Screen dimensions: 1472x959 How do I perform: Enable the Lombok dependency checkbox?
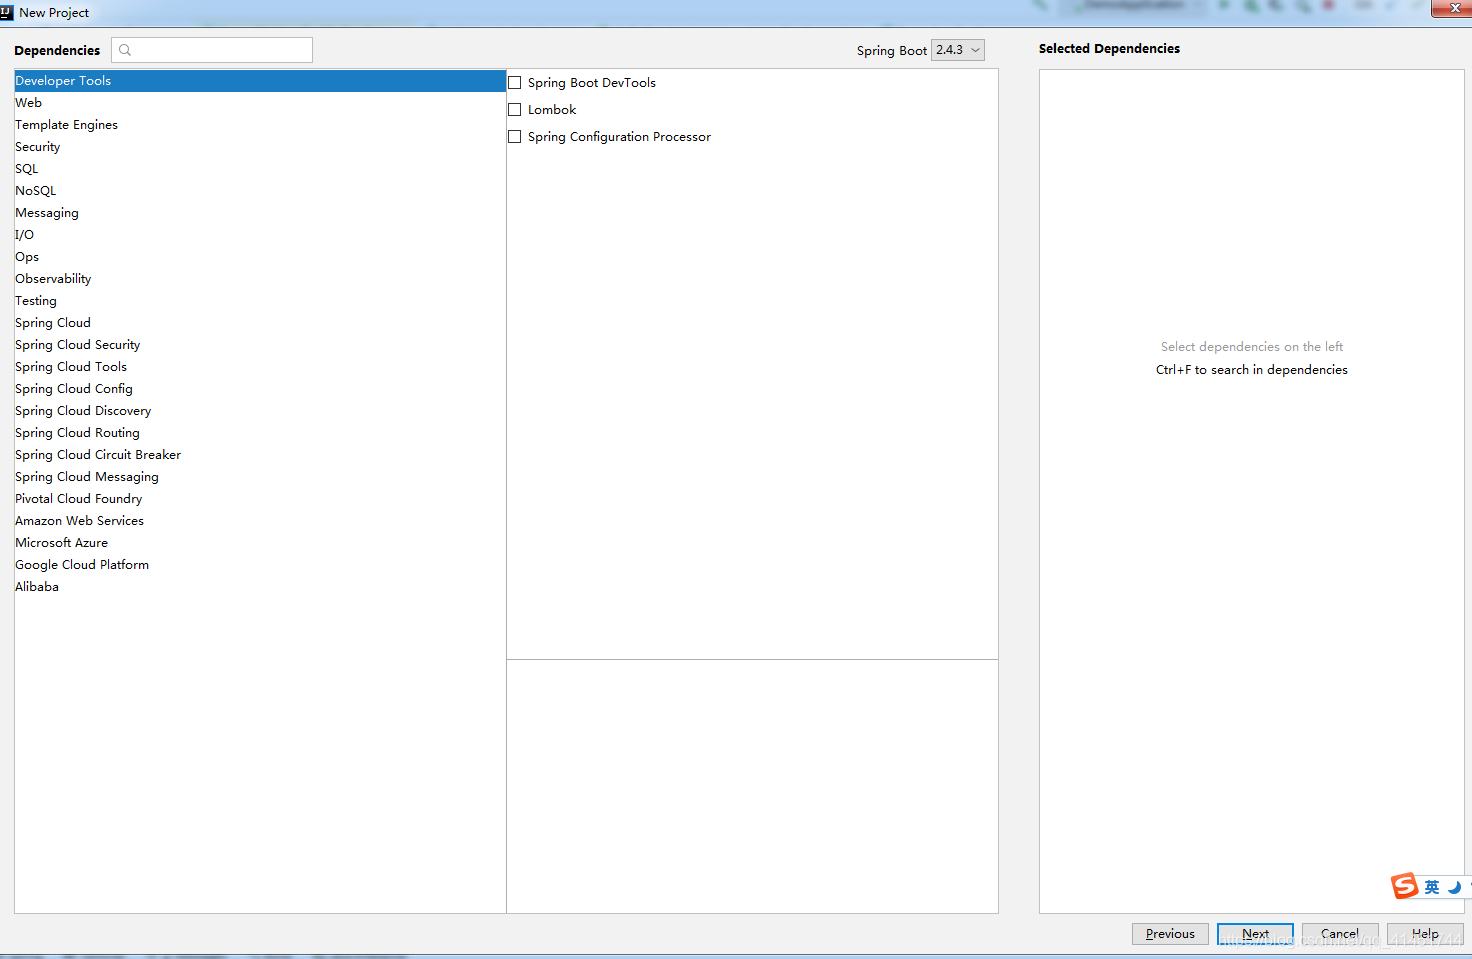coord(515,110)
